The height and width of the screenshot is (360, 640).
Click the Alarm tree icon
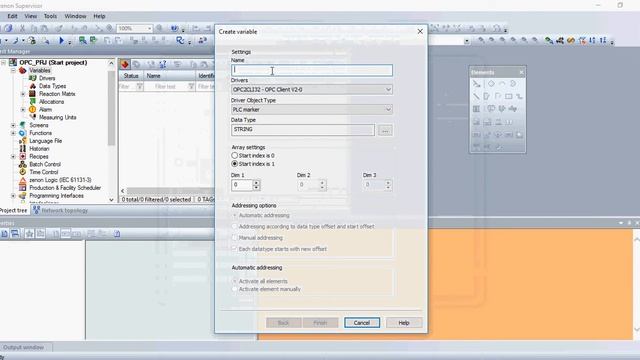(x=33, y=109)
